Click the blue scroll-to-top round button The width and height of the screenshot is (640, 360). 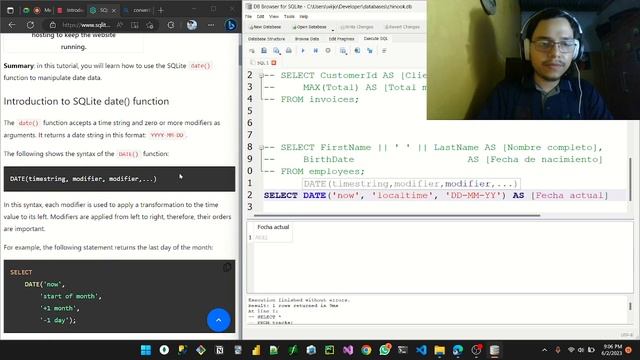[219, 320]
